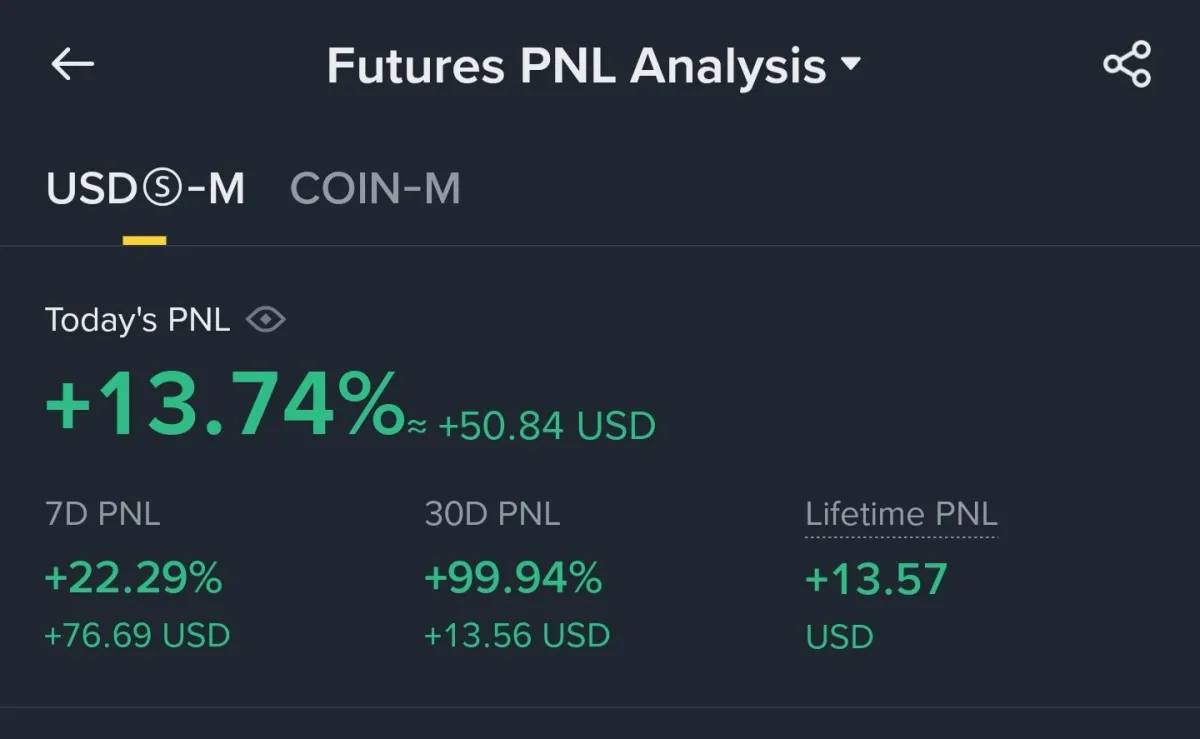The width and height of the screenshot is (1200, 739).
Task: Select the +13.57 lifetime value
Action: (876, 579)
